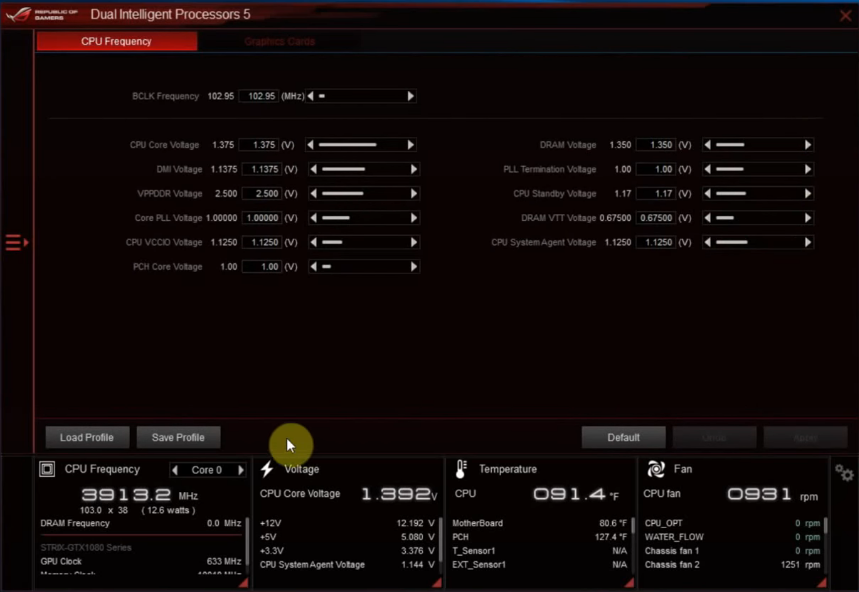Expand the Fan monitor panel corner
Image resolution: width=859 pixels, height=592 pixels.
click(822, 583)
